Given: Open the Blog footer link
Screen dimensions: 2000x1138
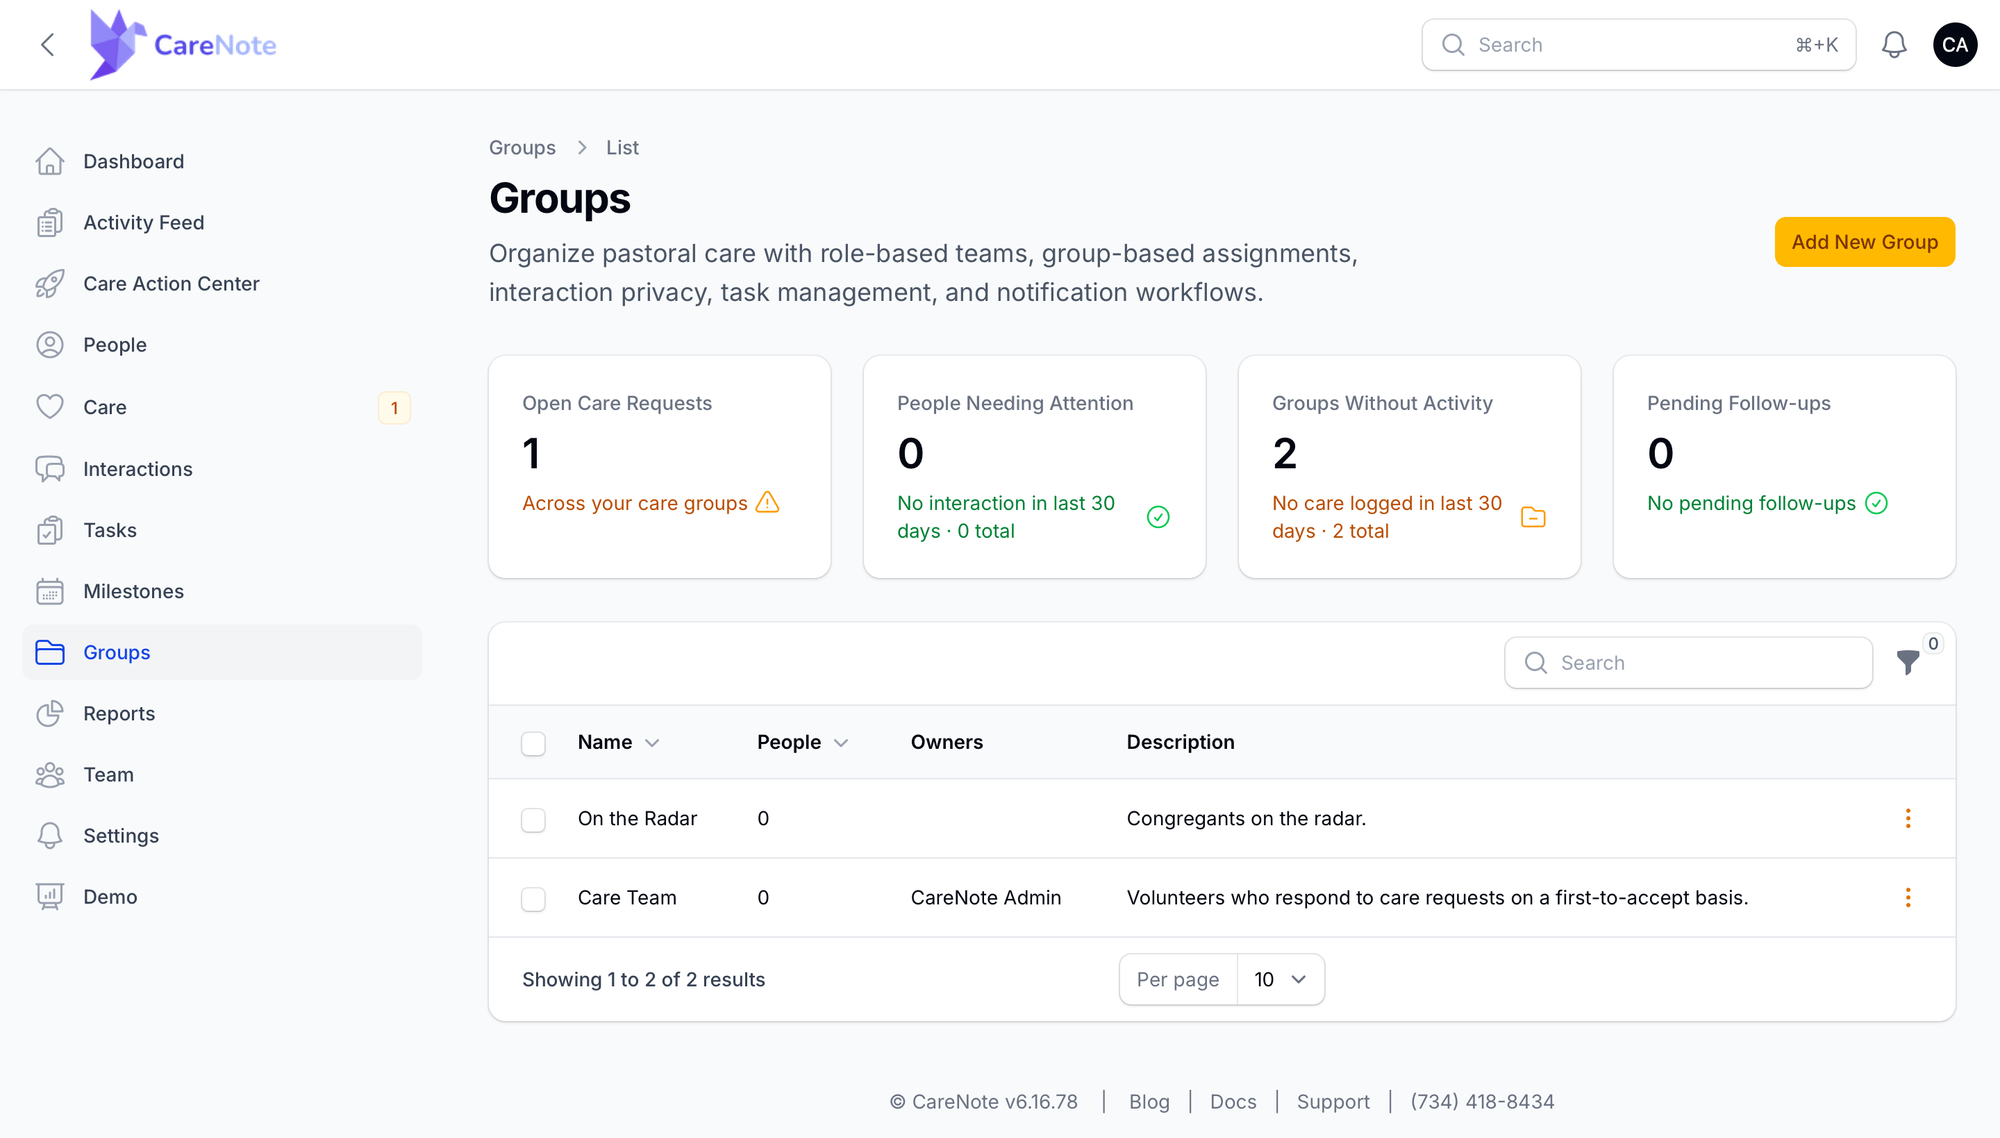Looking at the screenshot, I should pos(1149,1101).
